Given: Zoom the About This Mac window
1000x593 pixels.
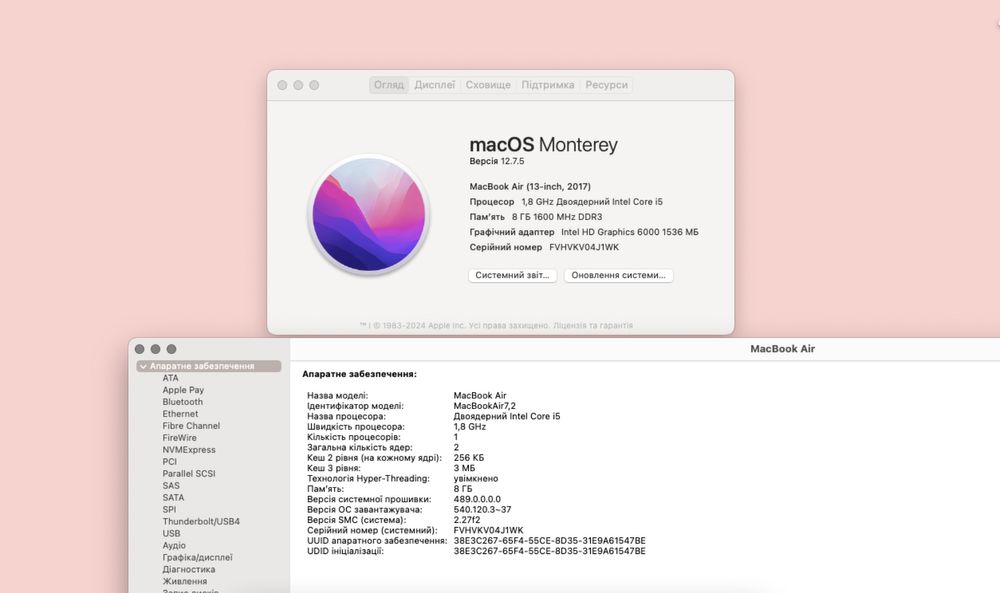Looking at the screenshot, I should tap(314, 85).
